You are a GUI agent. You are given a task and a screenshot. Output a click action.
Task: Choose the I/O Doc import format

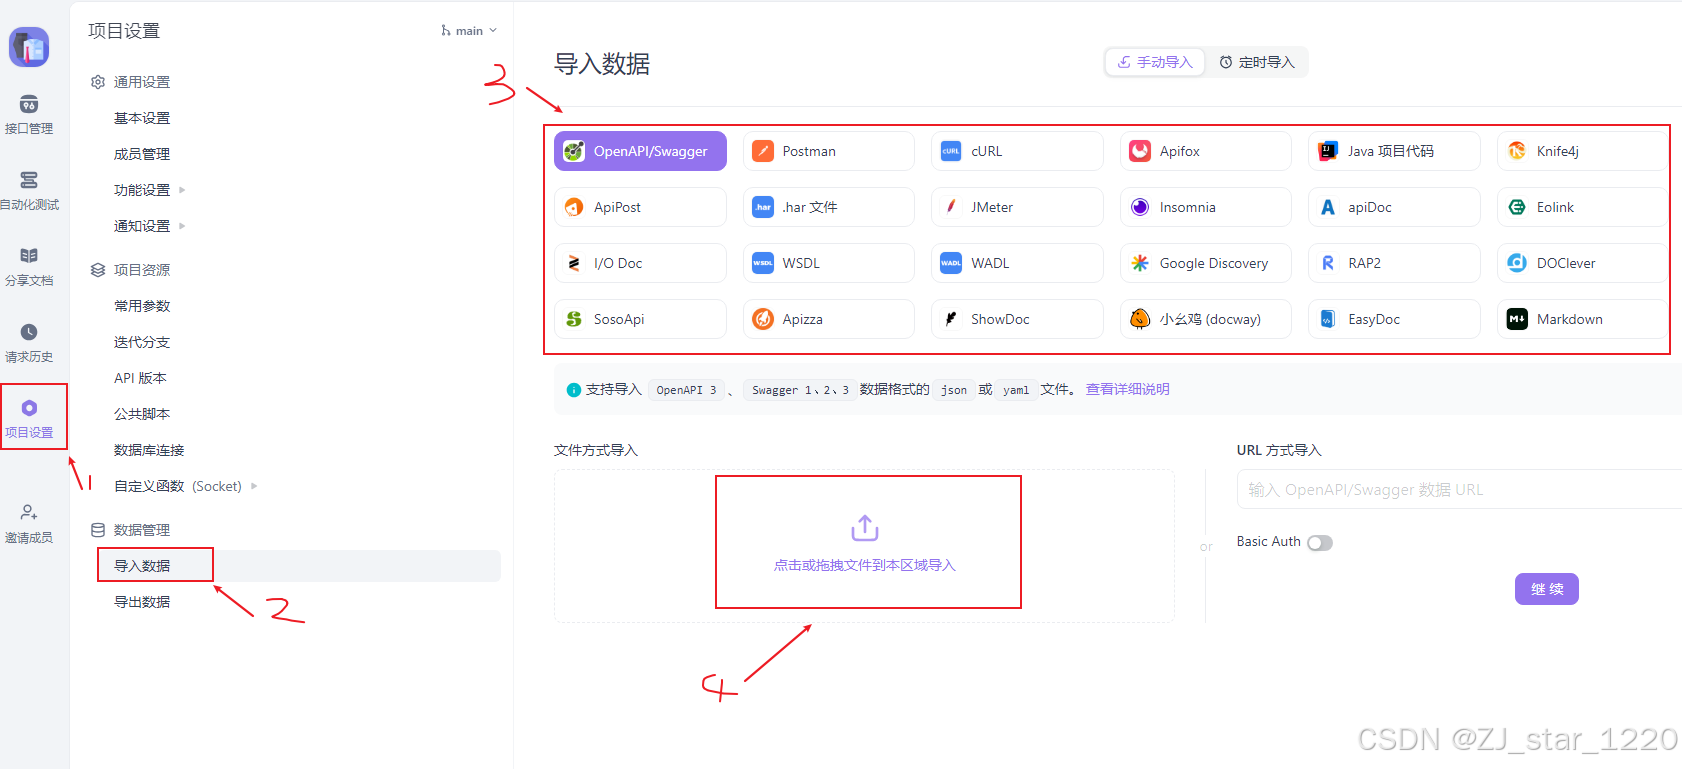coord(640,263)
